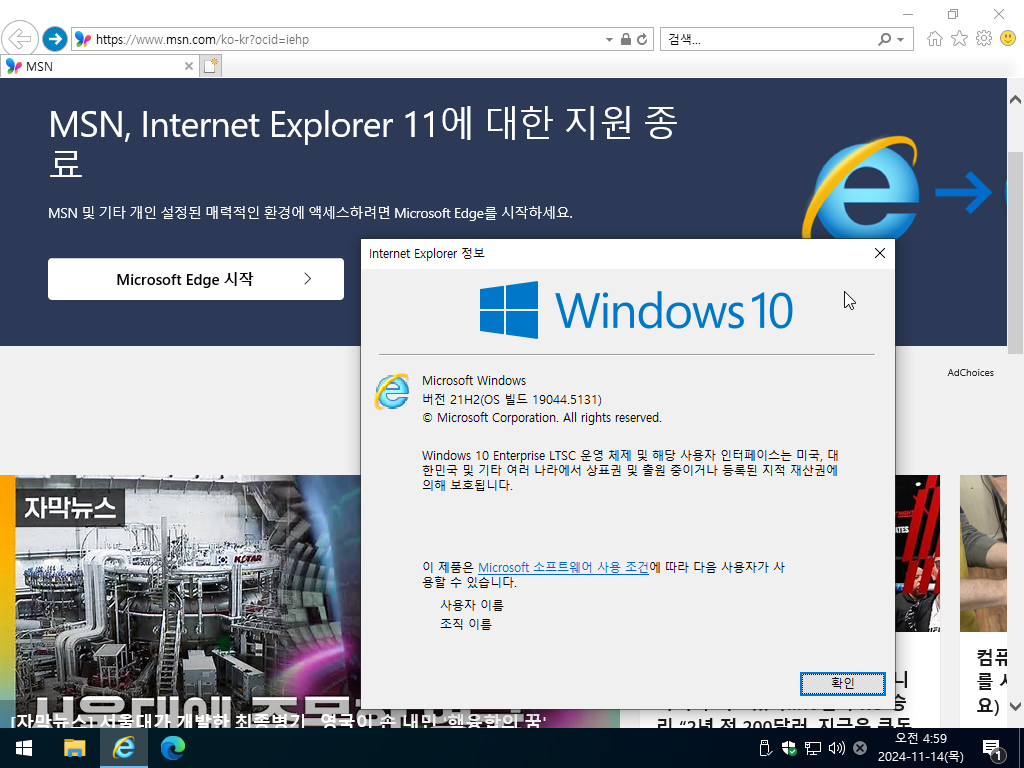
Task: Click the network tray icon
Action: (812, 748)
